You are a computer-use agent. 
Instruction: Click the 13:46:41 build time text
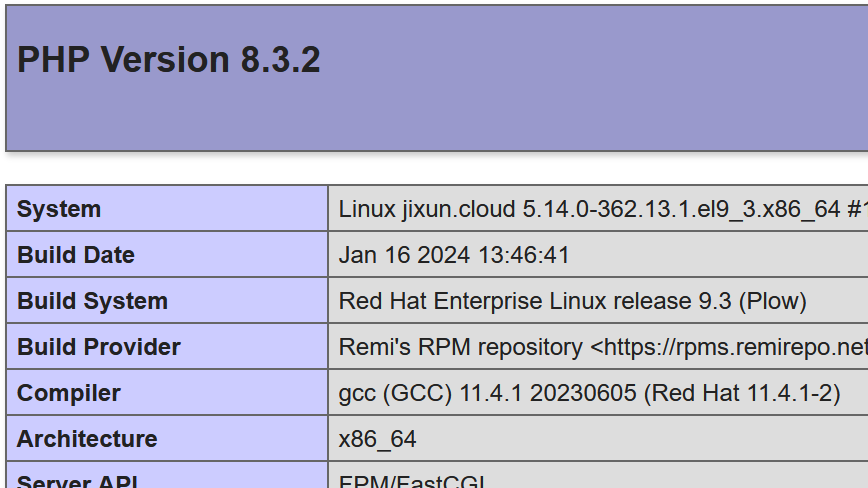(524, 255)
